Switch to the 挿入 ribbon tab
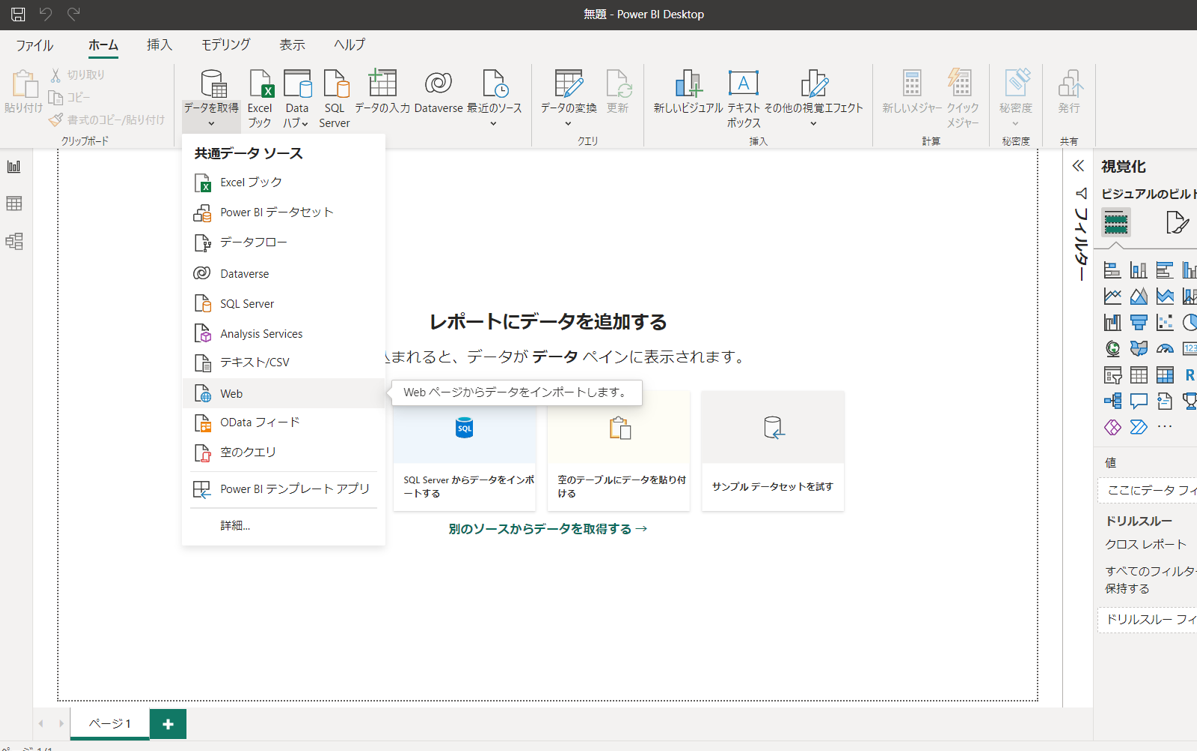The height and width of the screenshot is (751, 1197). (159, 45)
